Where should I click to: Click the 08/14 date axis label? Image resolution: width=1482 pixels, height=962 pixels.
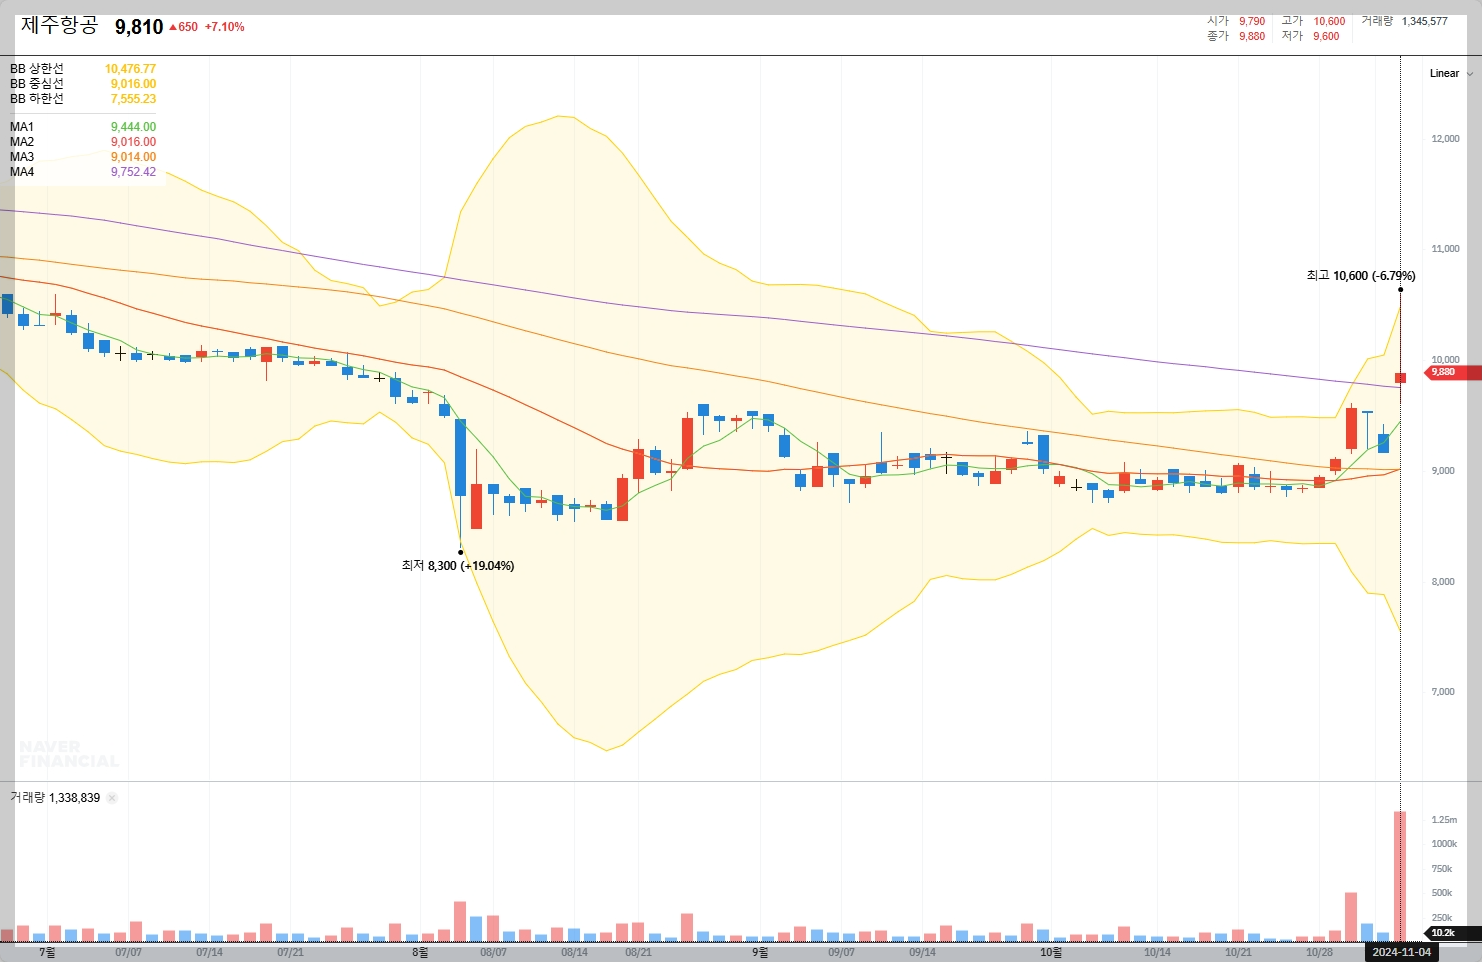574,952
